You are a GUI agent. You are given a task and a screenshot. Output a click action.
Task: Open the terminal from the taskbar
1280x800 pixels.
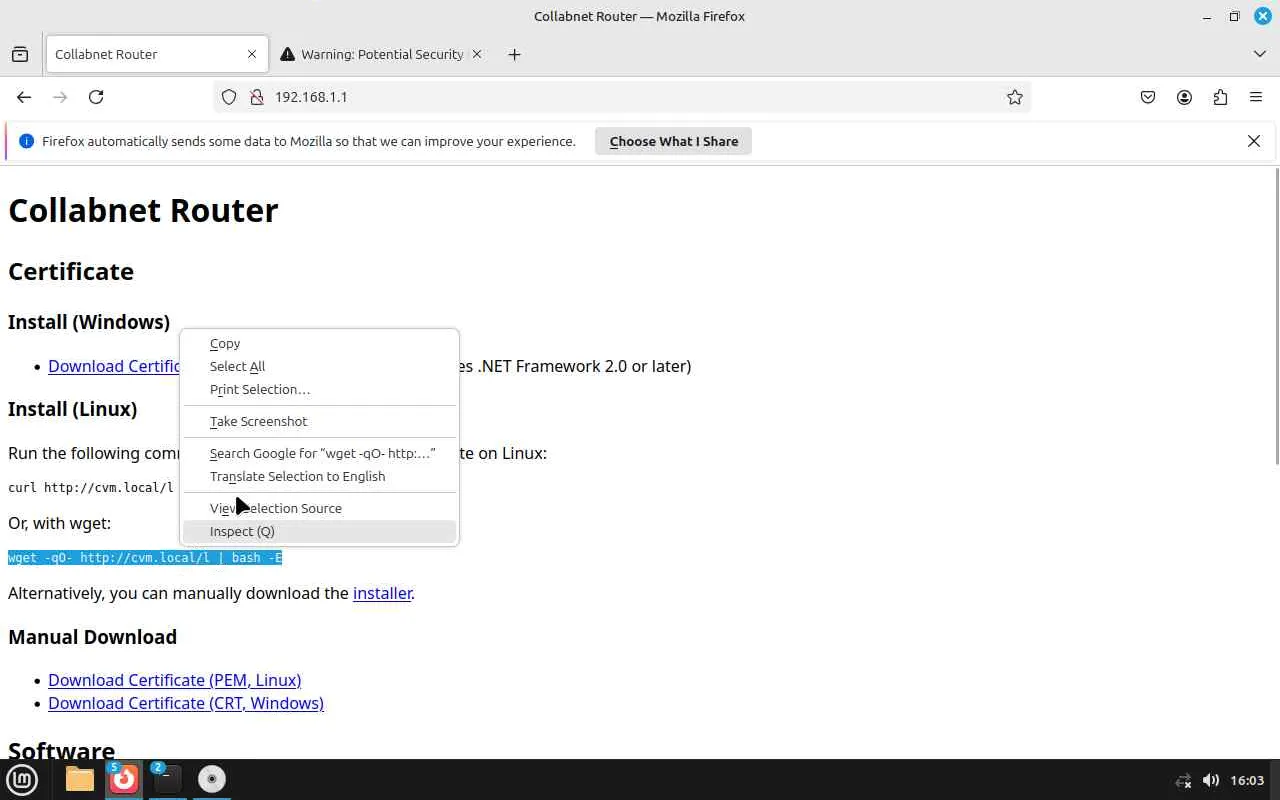point(168,779)
